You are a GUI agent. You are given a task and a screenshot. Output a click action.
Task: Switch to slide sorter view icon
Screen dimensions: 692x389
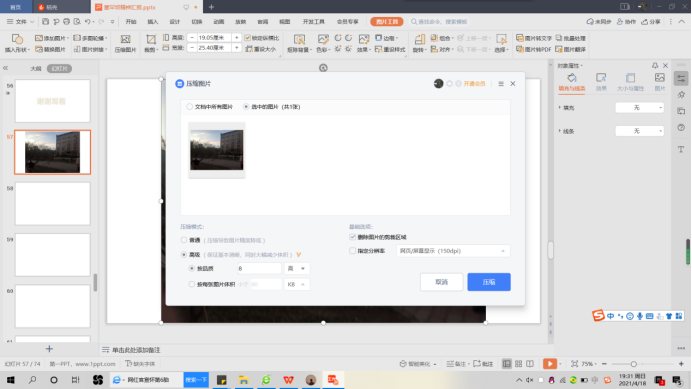(519, 364)
